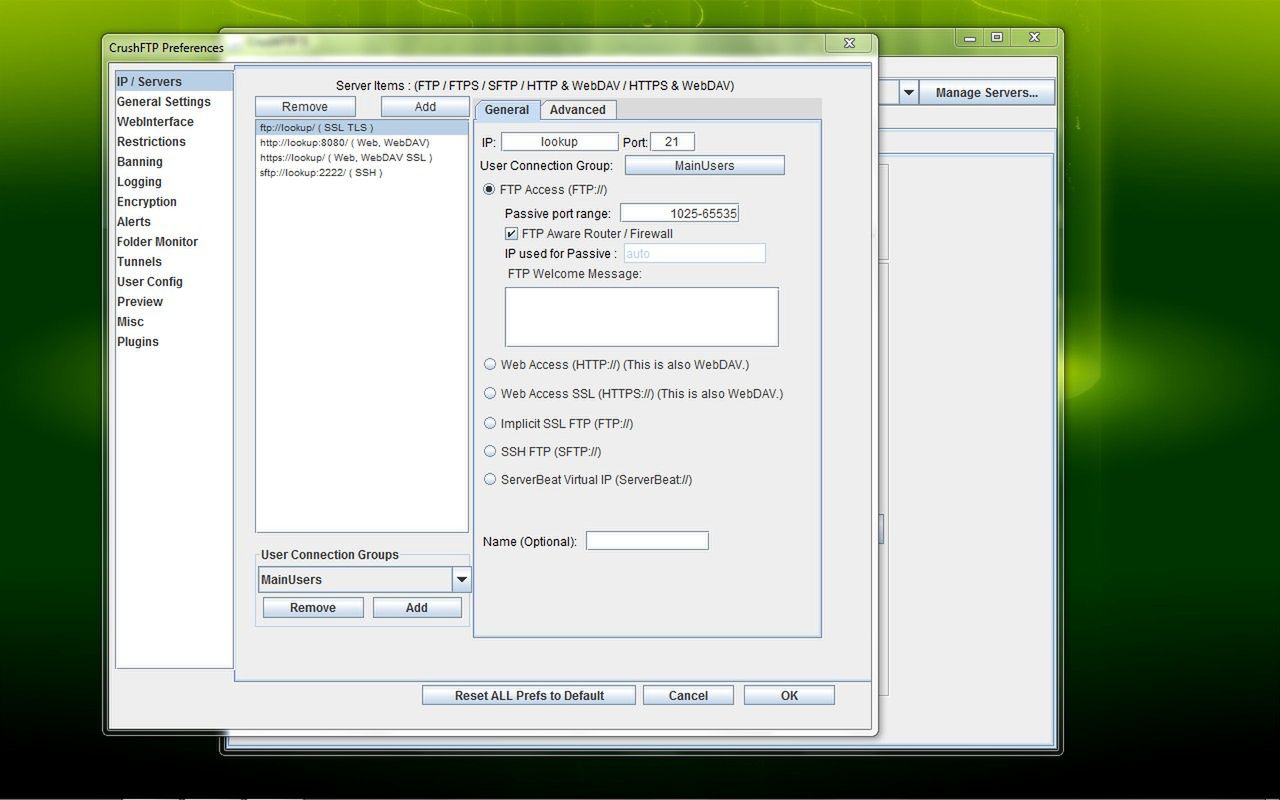
Task: Click Name (Optional) input field
Action: pos(647,541)
